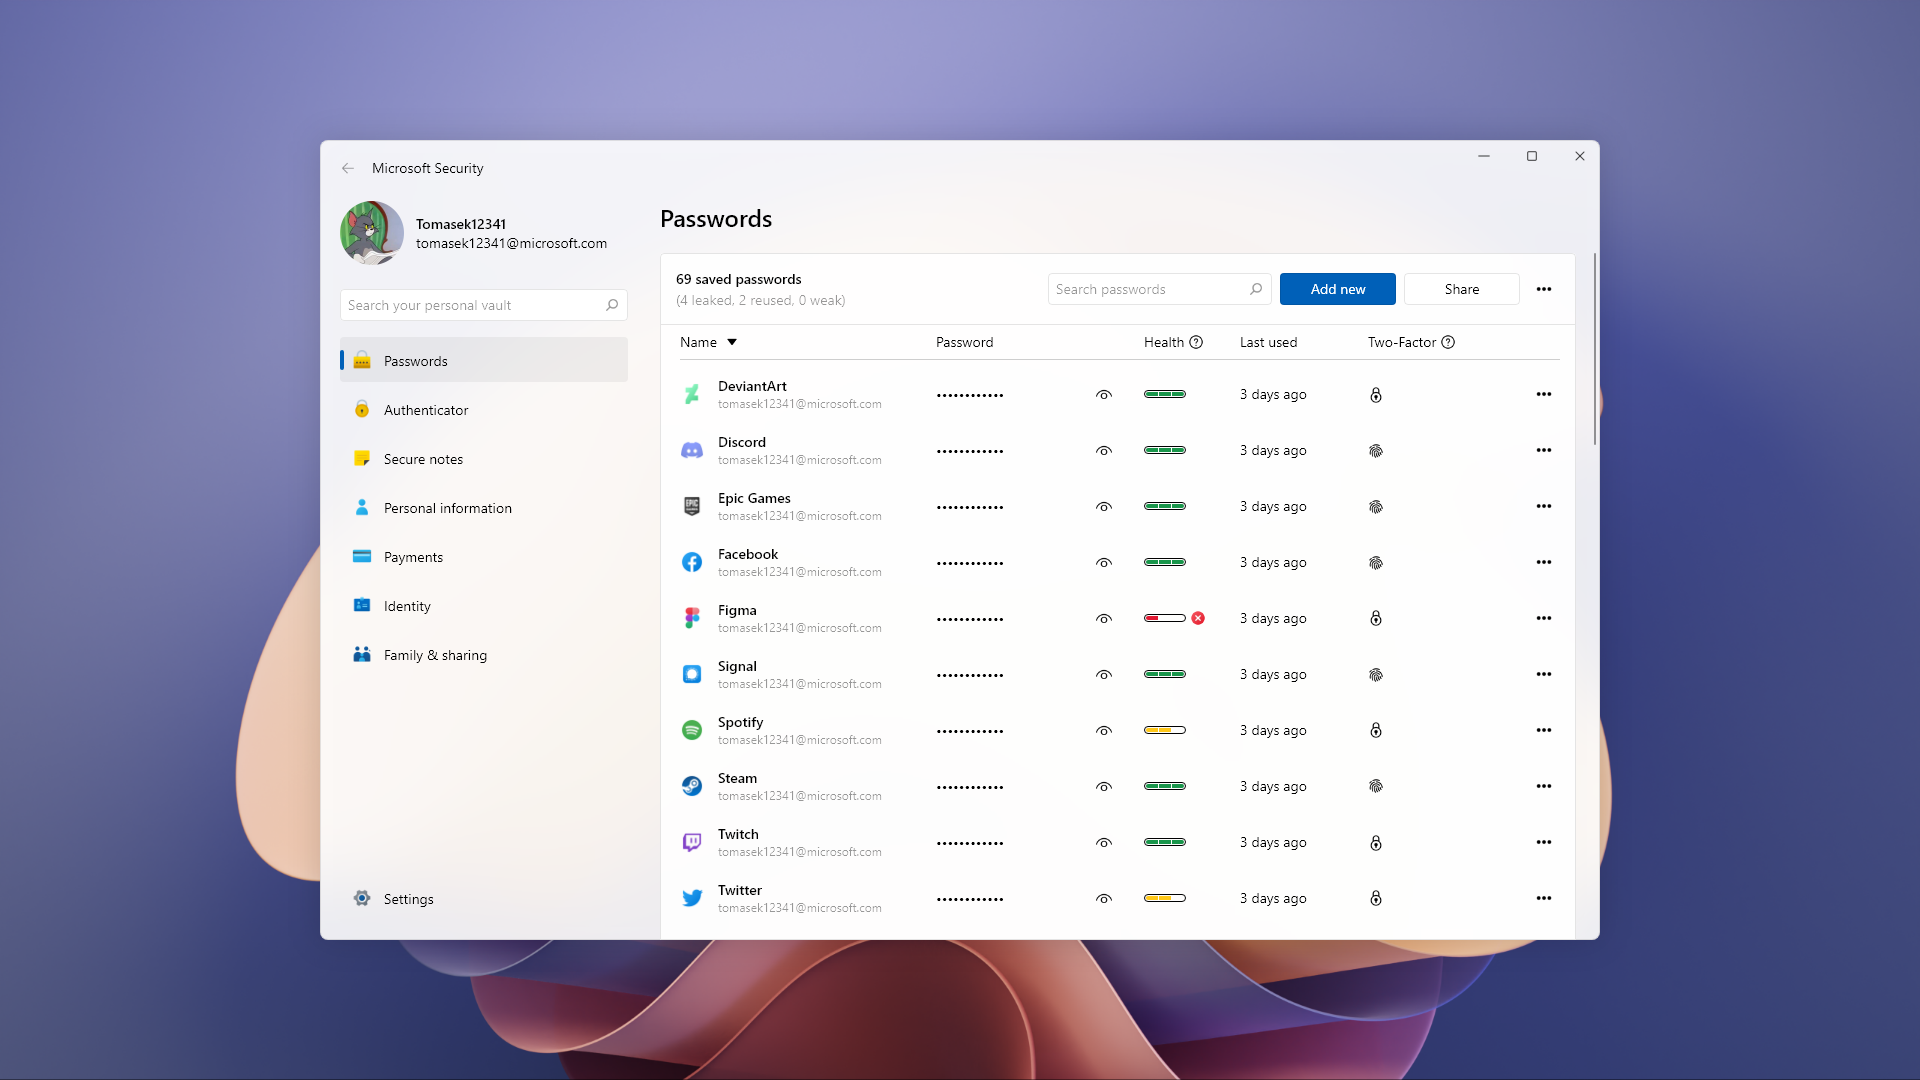Open more options for Epic Games row
1920x1080 pixels.
(1544, 506)
